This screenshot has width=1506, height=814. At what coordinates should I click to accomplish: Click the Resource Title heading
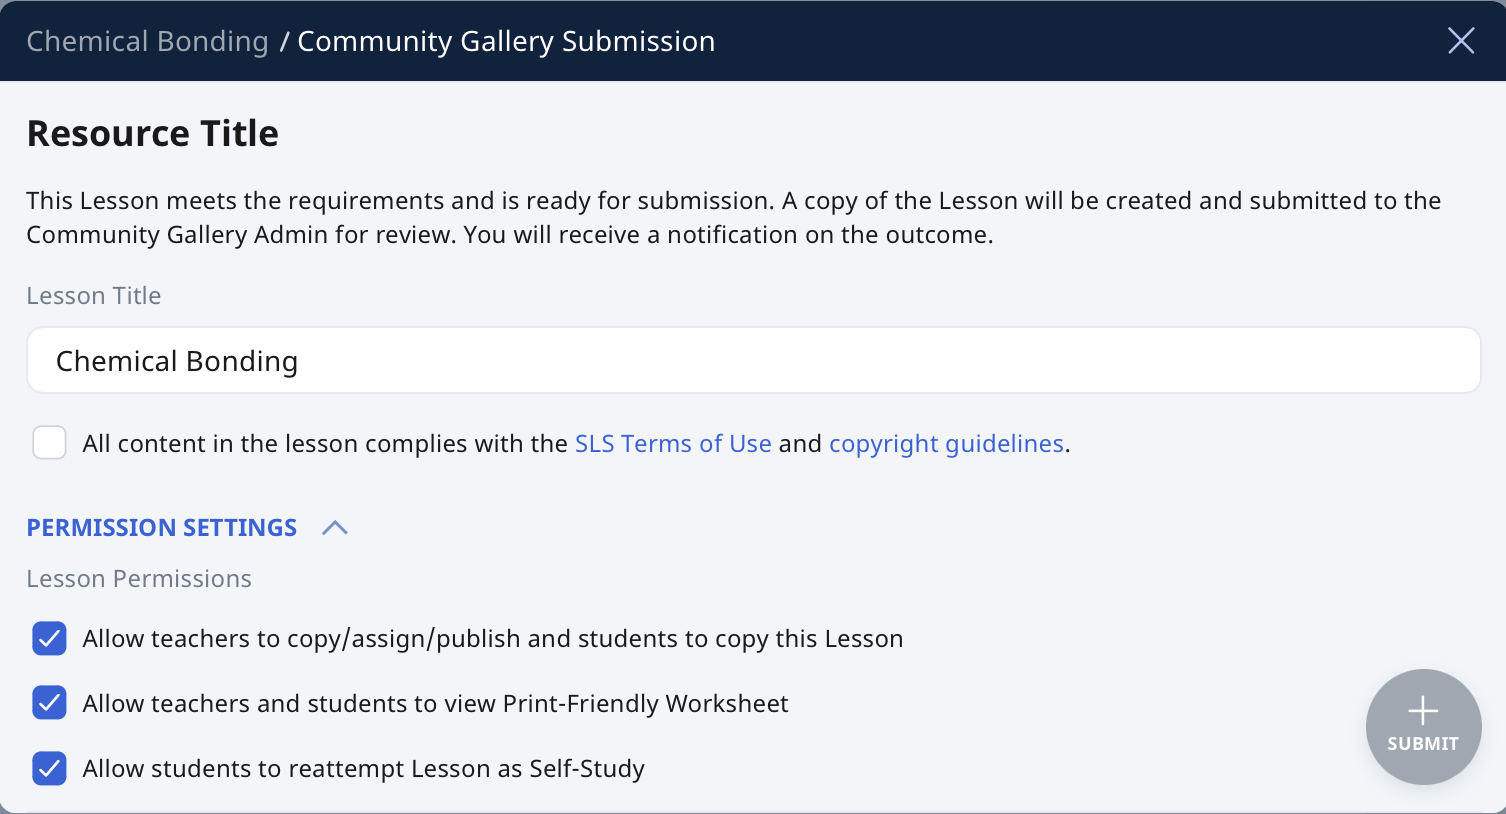click(x=153, y=133)
